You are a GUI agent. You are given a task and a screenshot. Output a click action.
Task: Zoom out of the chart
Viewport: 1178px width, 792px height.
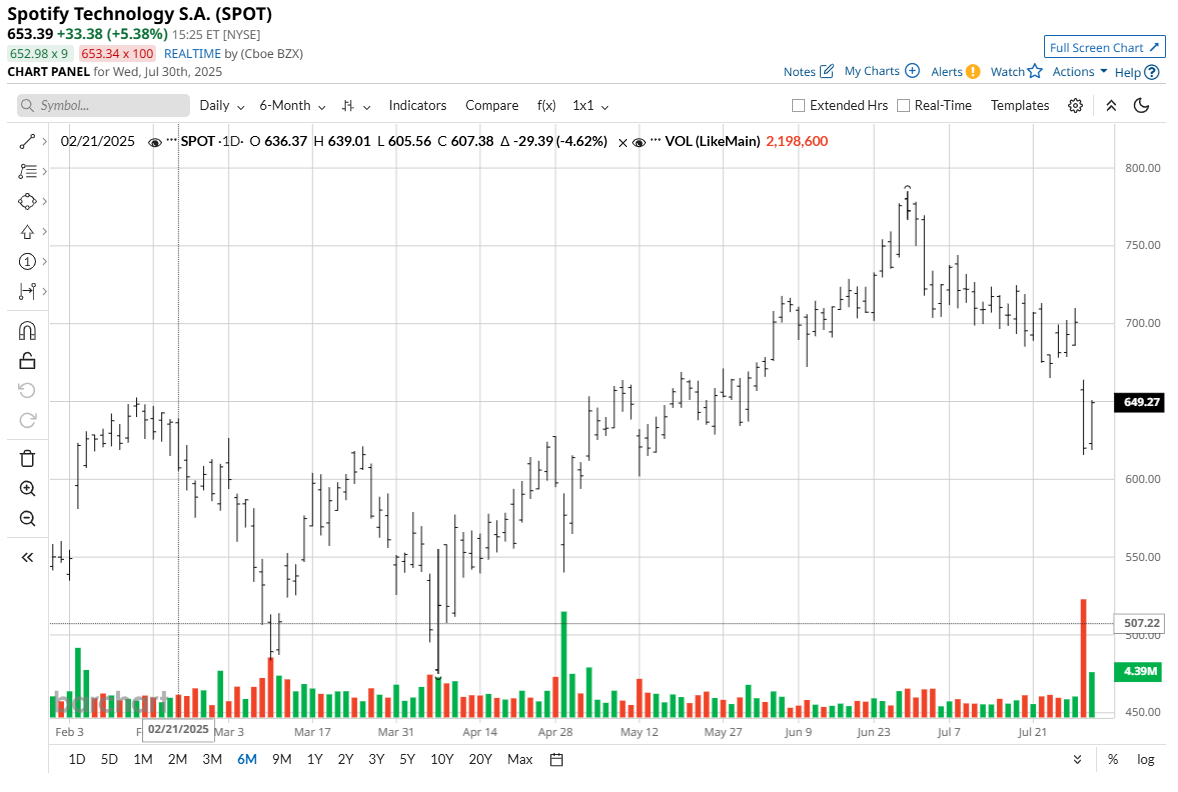click(x=27, y=518)
